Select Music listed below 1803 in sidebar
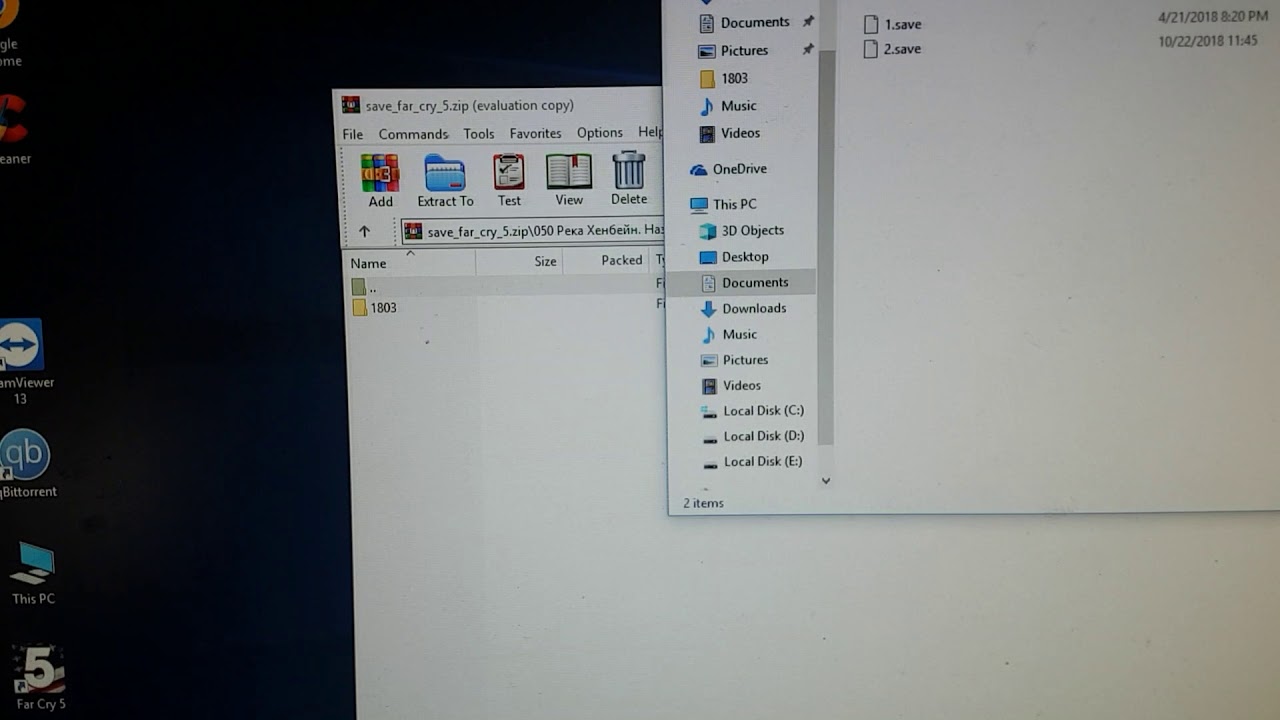1280x720 pixels. coord(727,105)
